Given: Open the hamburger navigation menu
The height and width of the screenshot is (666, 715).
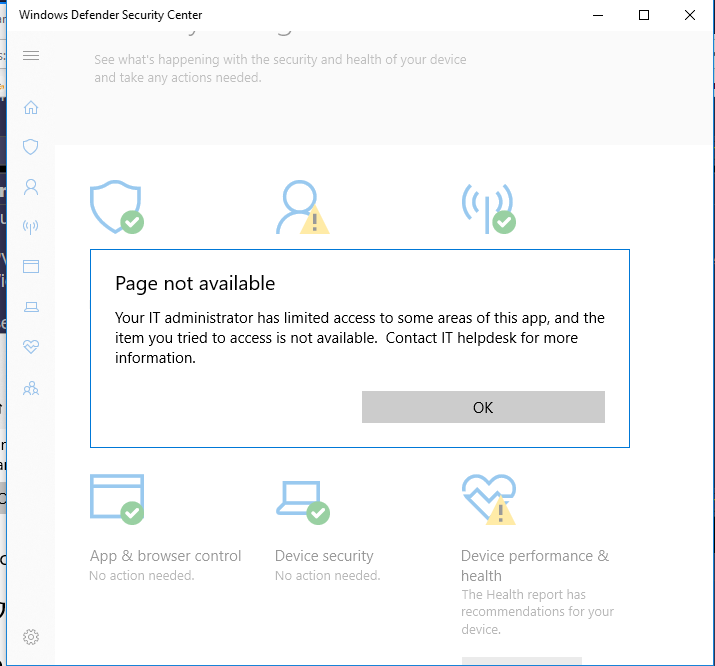Looking at the screenshot, I should tap(31, 56).
